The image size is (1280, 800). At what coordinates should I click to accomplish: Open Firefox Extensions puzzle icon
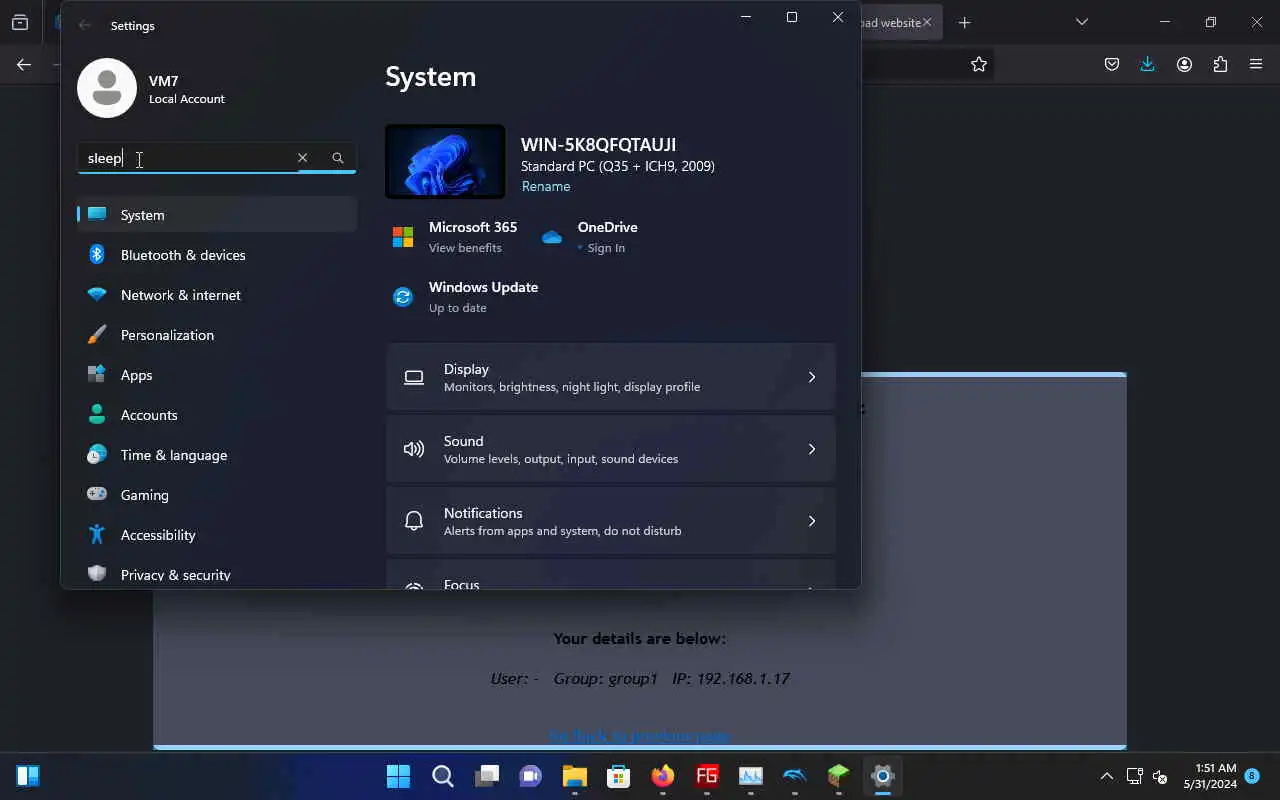coord(1220,64)
